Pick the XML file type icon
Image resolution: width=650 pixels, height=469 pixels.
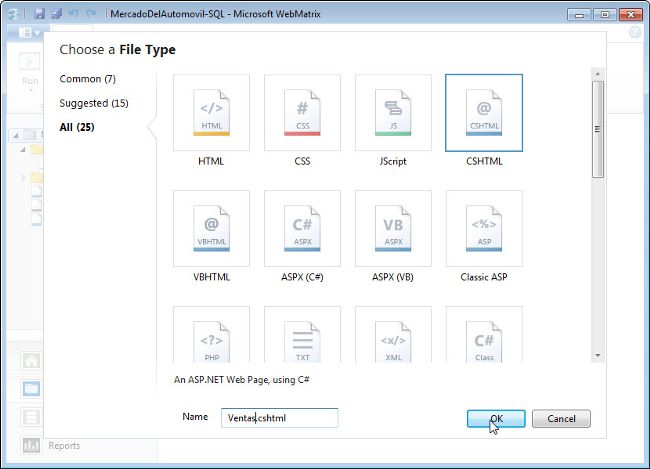tap(393, 335)
